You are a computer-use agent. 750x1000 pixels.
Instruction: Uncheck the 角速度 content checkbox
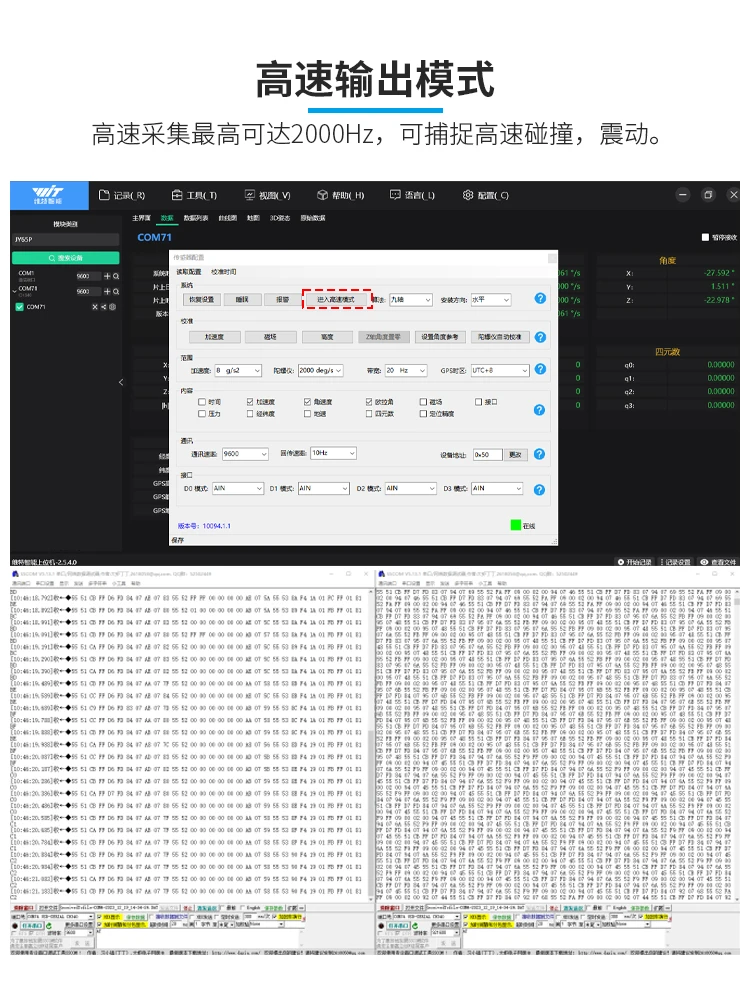click(307, 402)
